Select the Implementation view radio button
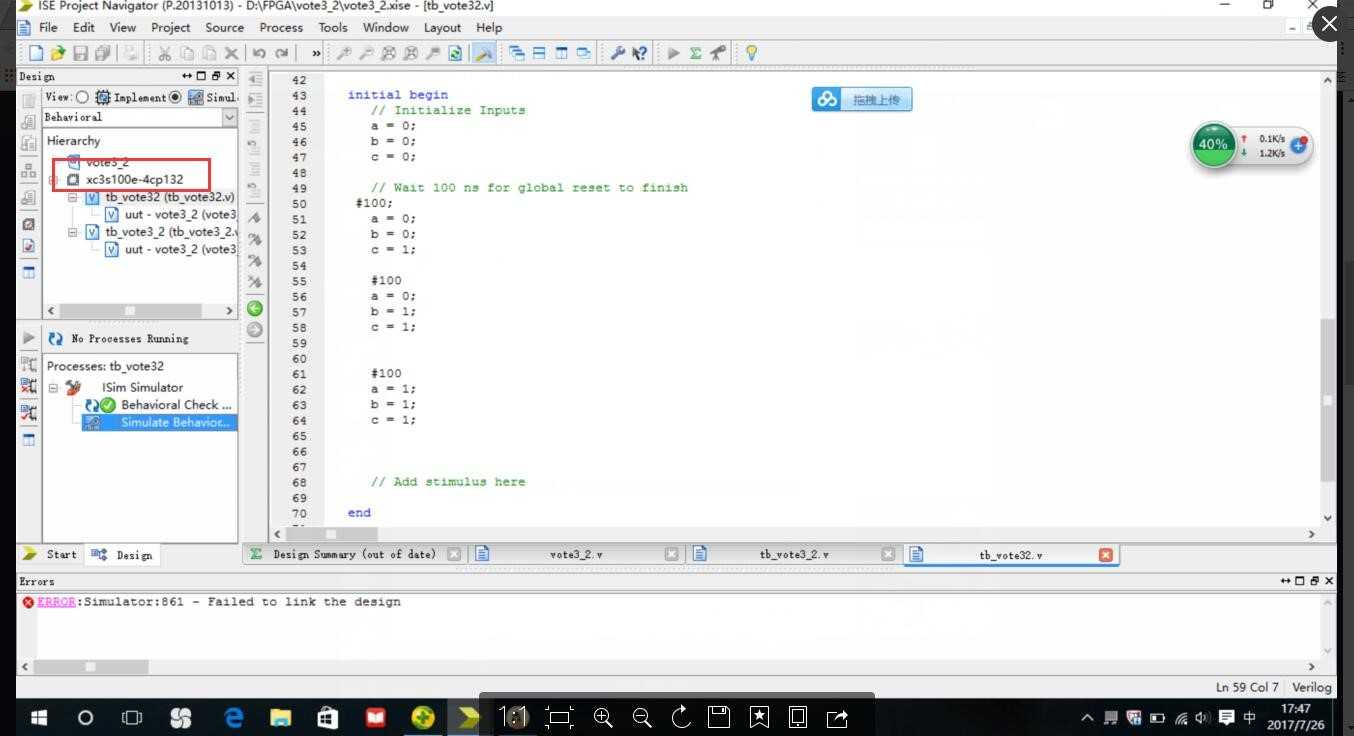 coord(82,97)
